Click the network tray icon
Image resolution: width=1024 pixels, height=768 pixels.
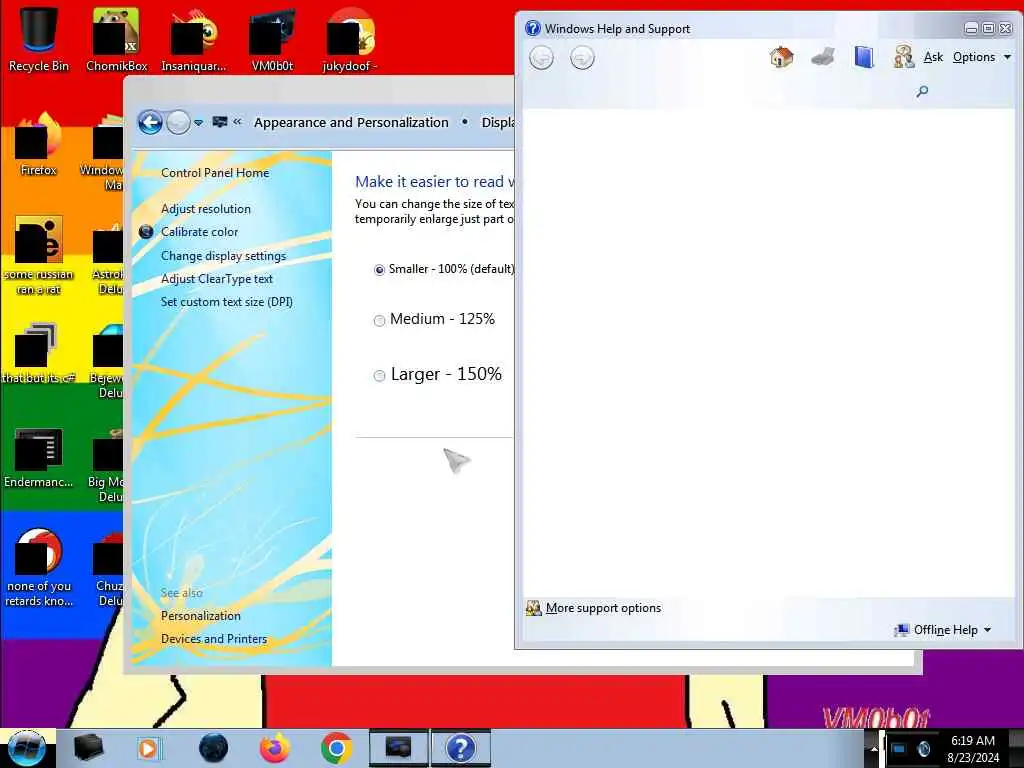(x=899, y=748)
